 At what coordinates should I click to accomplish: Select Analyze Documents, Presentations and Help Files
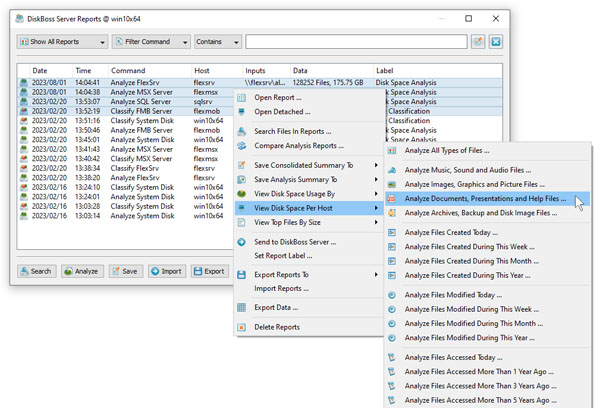pyautogui.click(x=488, y=199)
